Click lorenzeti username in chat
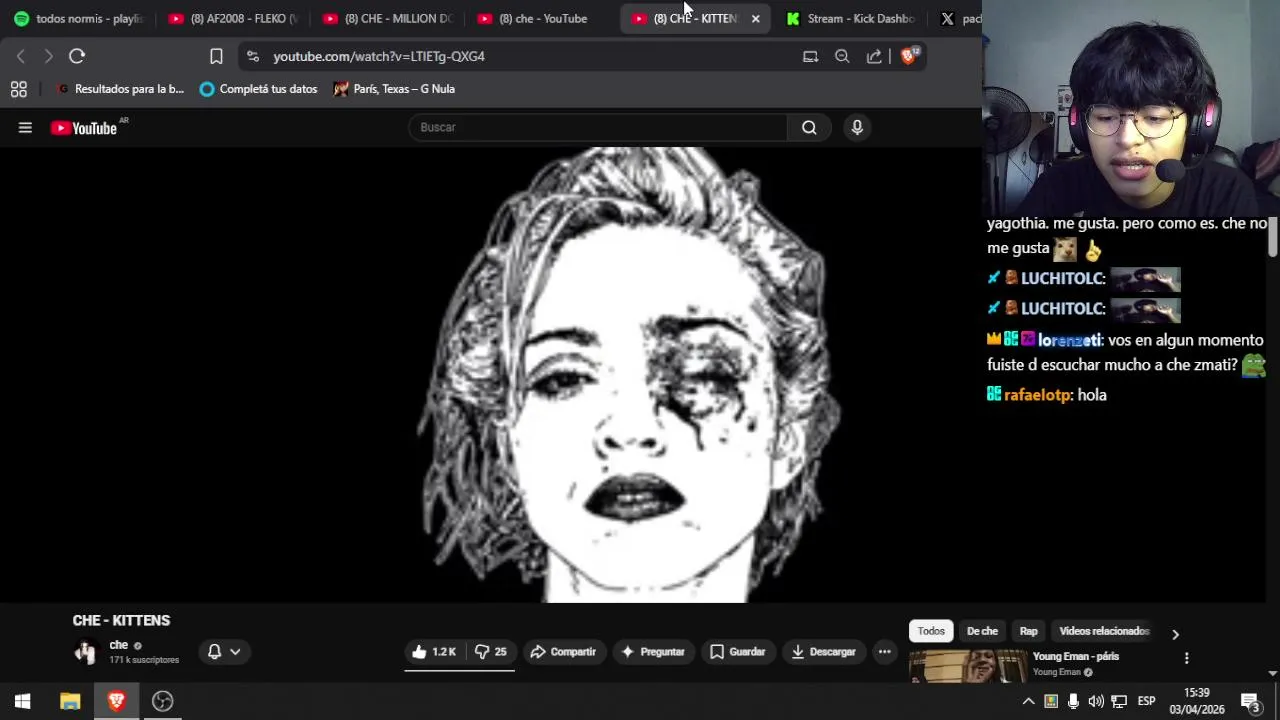 [x=1069, y=340]
